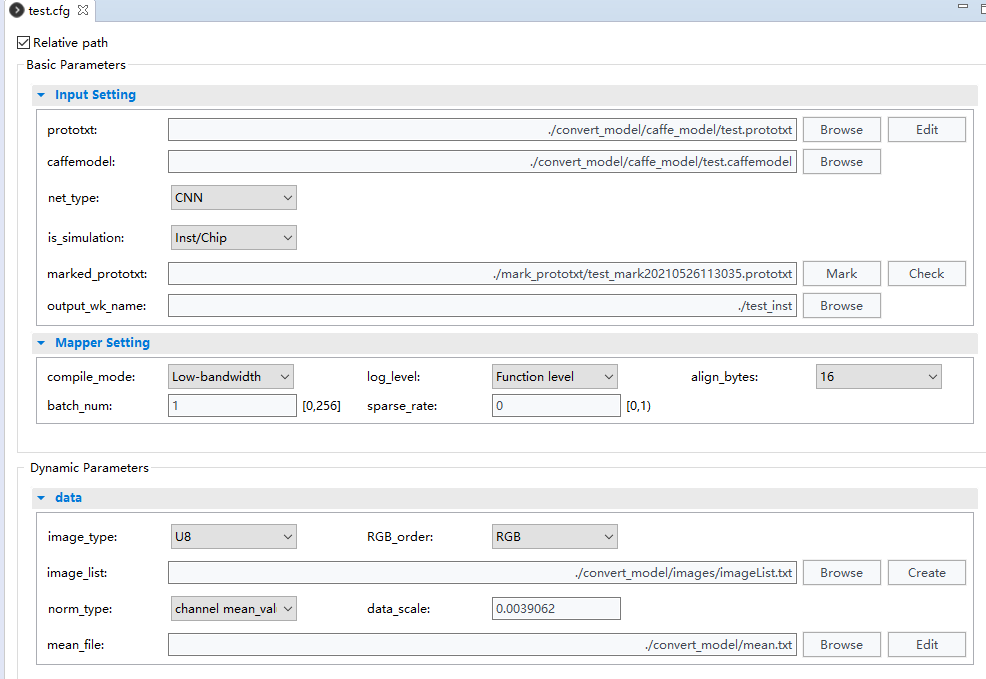Click the mean_file path field
The height and width of the screenshot is (679, 986).
click(x=482, y=644)
